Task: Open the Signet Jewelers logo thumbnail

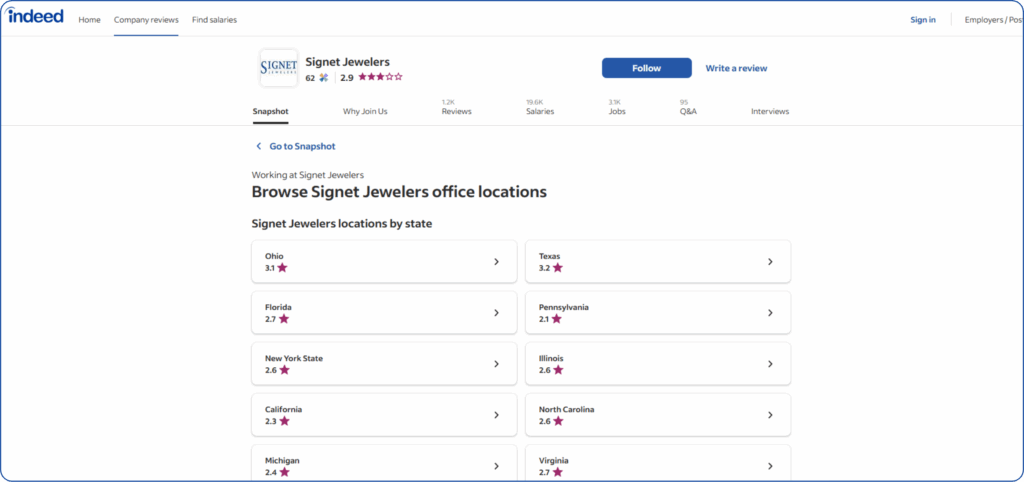Action: click(x=279, y=67)
